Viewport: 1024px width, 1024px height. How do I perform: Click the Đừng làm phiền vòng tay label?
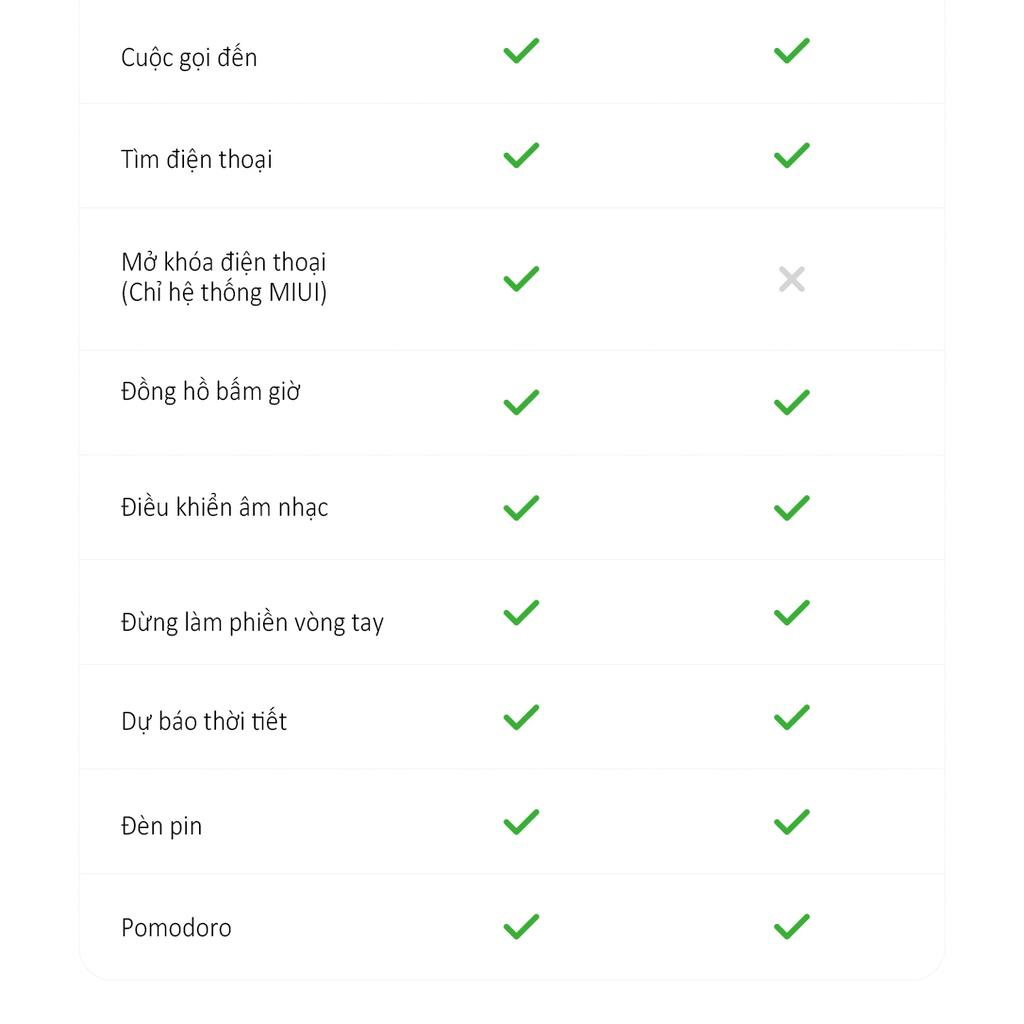click(252, 622)
